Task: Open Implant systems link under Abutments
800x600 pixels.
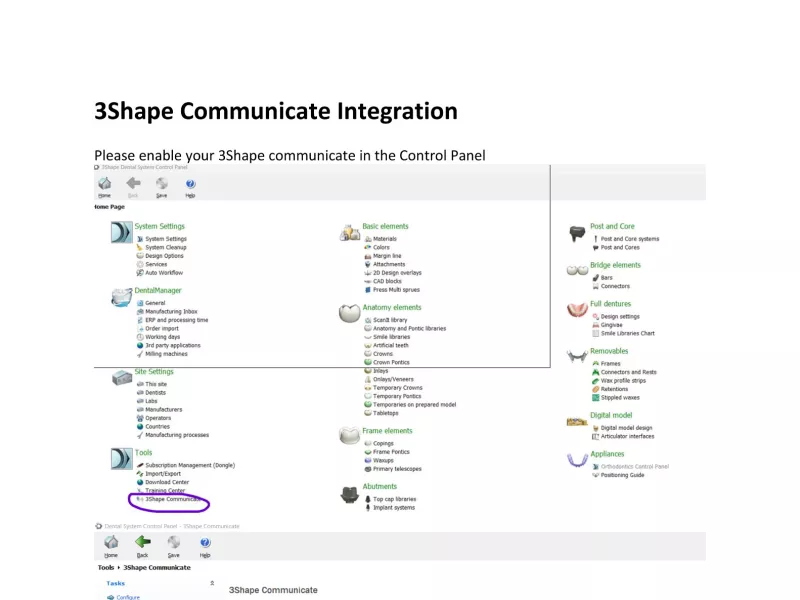Action: (x=394, y=508)
